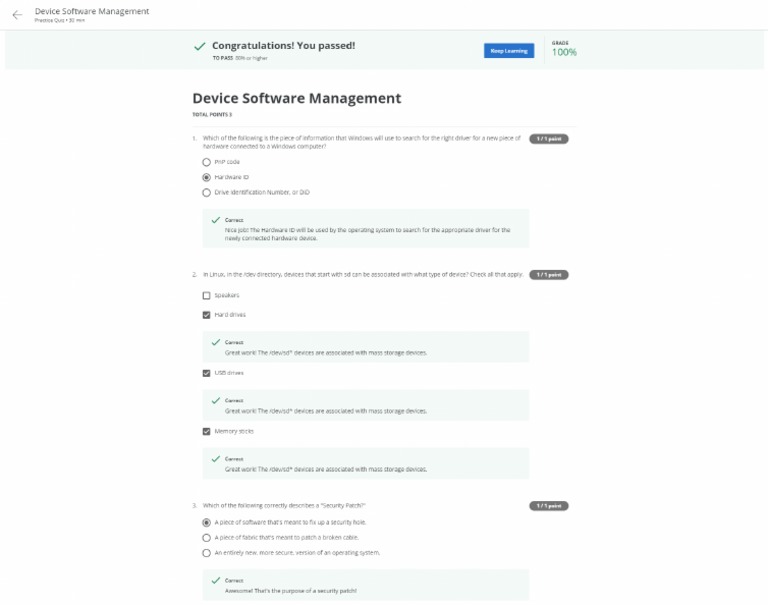The image size is (768, 605).
Task: Toggle the Memory sticks checkbox
Action: 207,431
